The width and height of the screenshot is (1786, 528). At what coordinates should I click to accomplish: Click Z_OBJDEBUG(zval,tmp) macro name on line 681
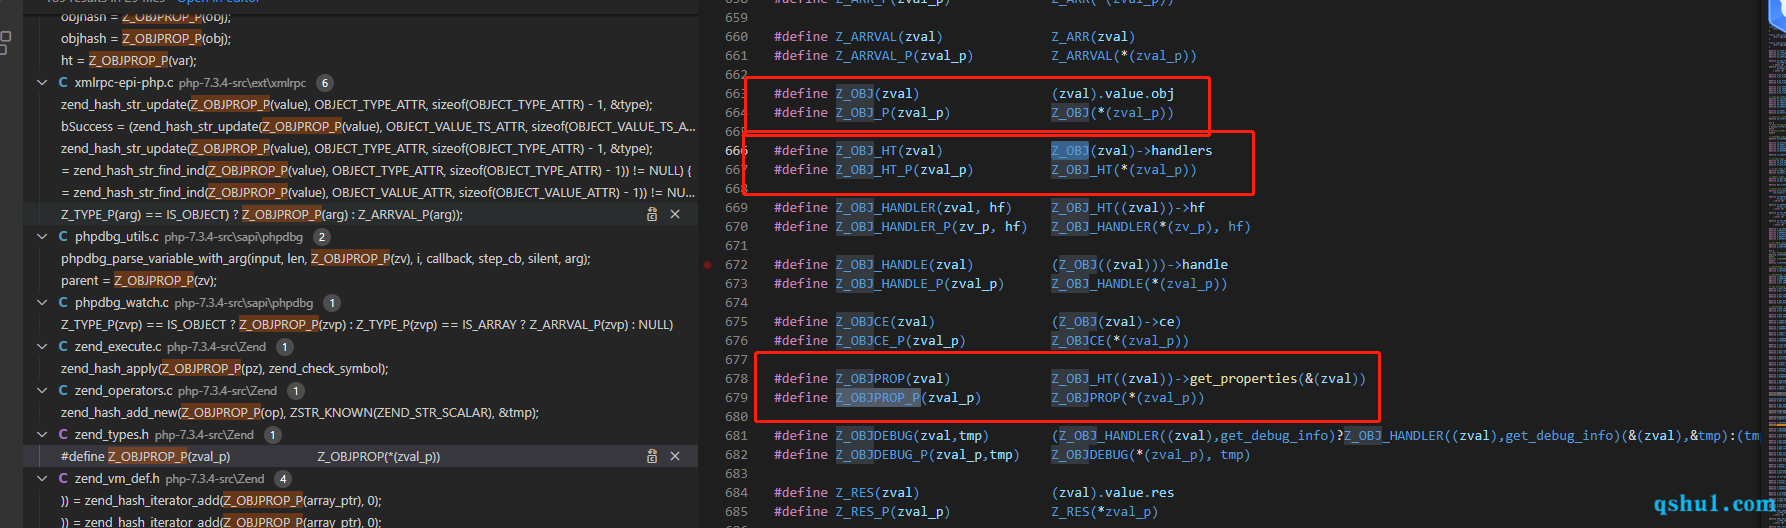[x=912, y=436]
